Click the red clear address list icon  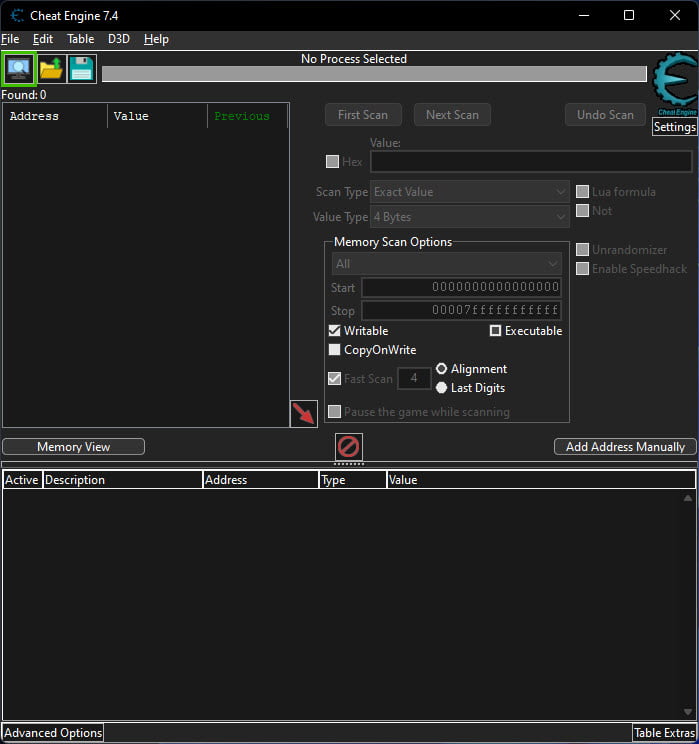349,446
